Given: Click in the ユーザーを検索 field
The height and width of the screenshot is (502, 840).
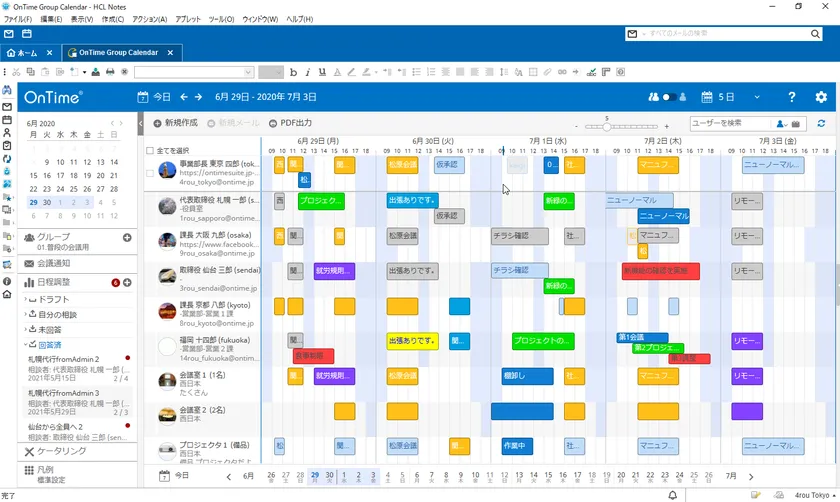Looking at the screenshot, I should [731, 123].
